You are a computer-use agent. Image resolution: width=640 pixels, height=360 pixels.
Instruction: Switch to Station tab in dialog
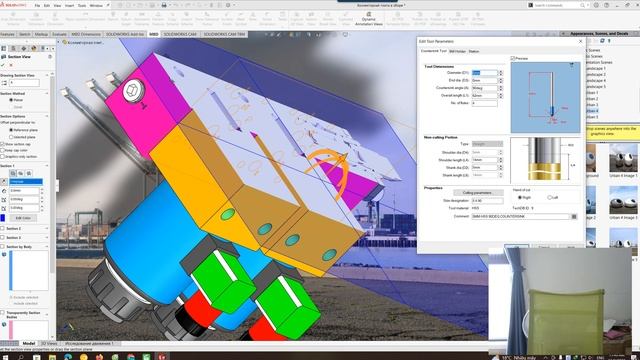click(474, 51)
